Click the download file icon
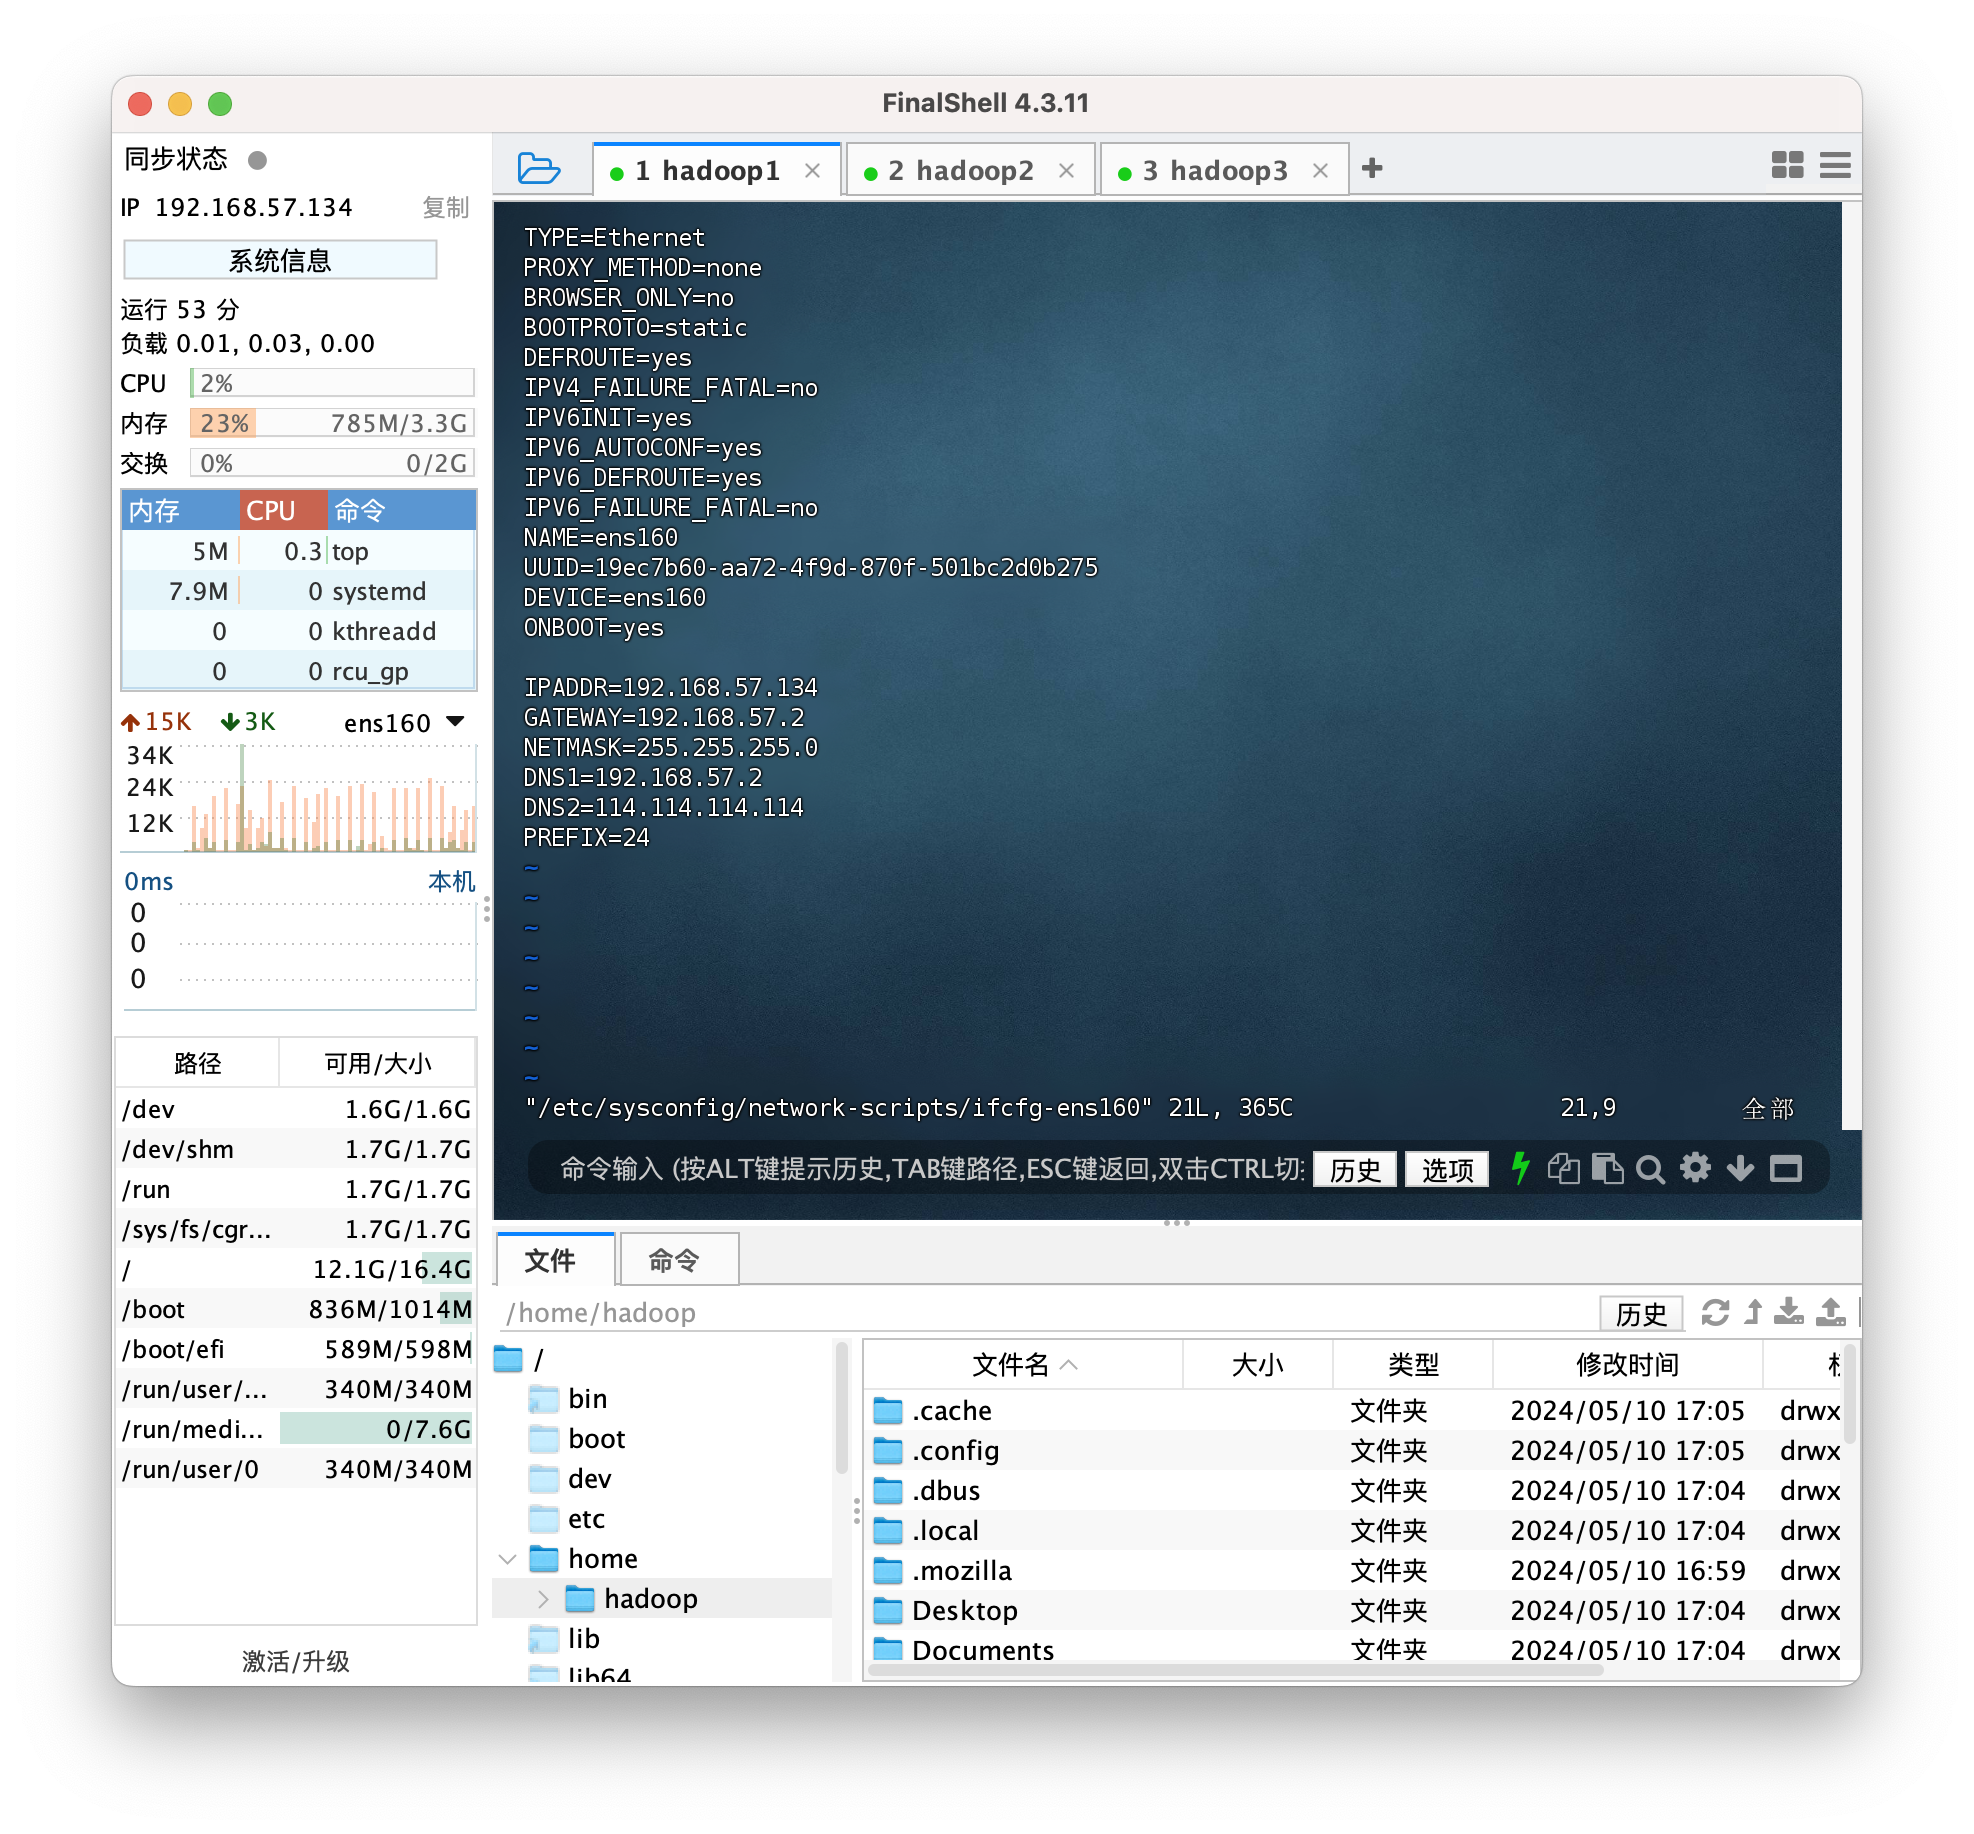This screenshot has width=1974, height=1834. [1788, 1312]
